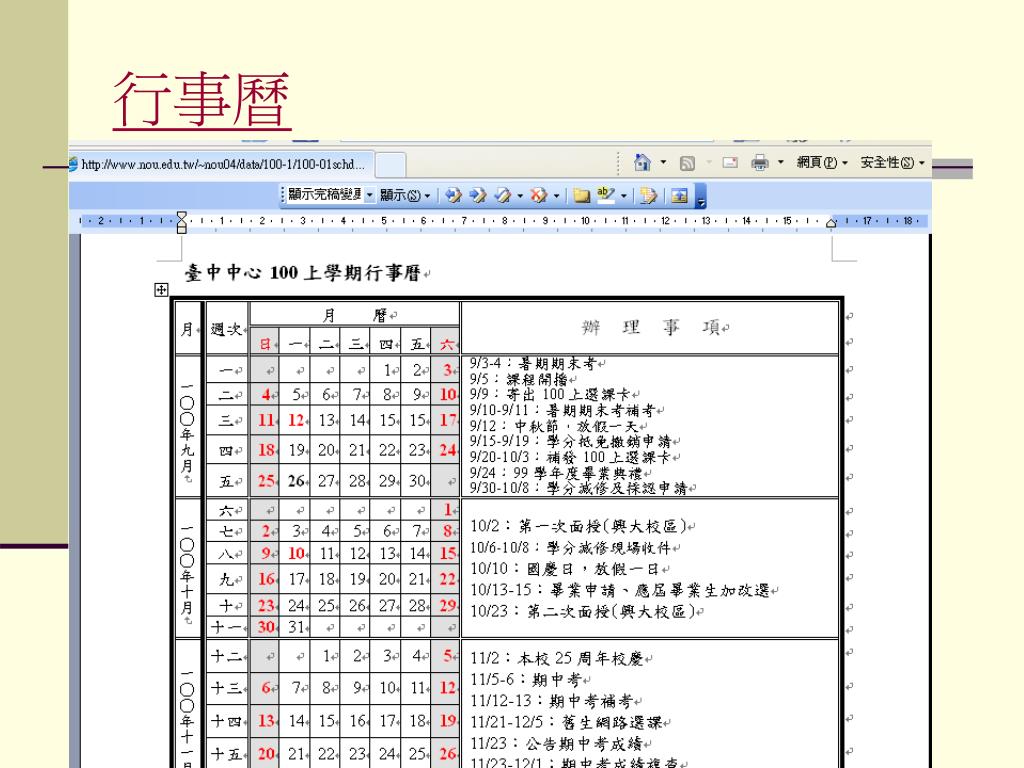Expand the Home button dropdown arrow
This screenshot has height=768, width=1024.
(664, 162)
